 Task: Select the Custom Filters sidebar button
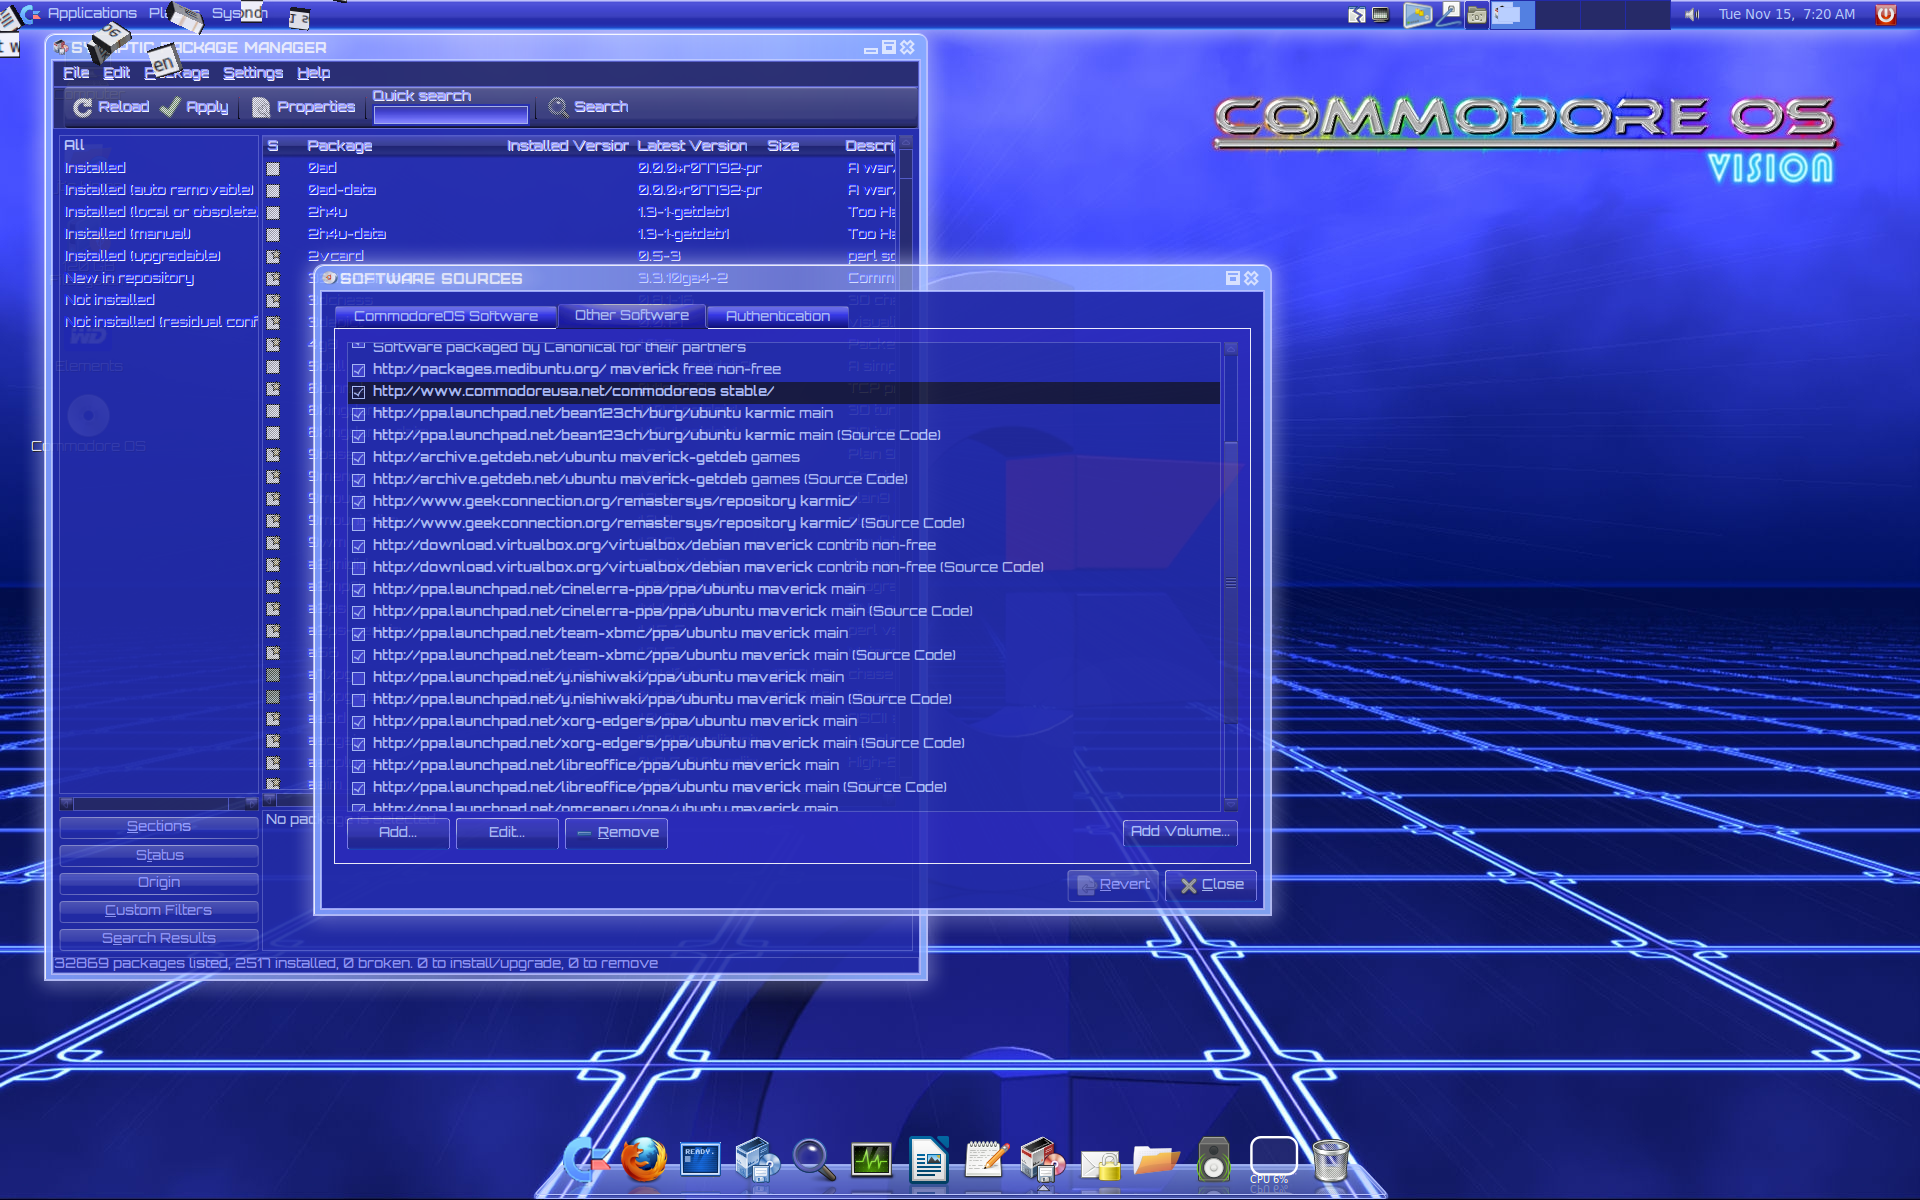pyautogui.click(x=157, y=910)
